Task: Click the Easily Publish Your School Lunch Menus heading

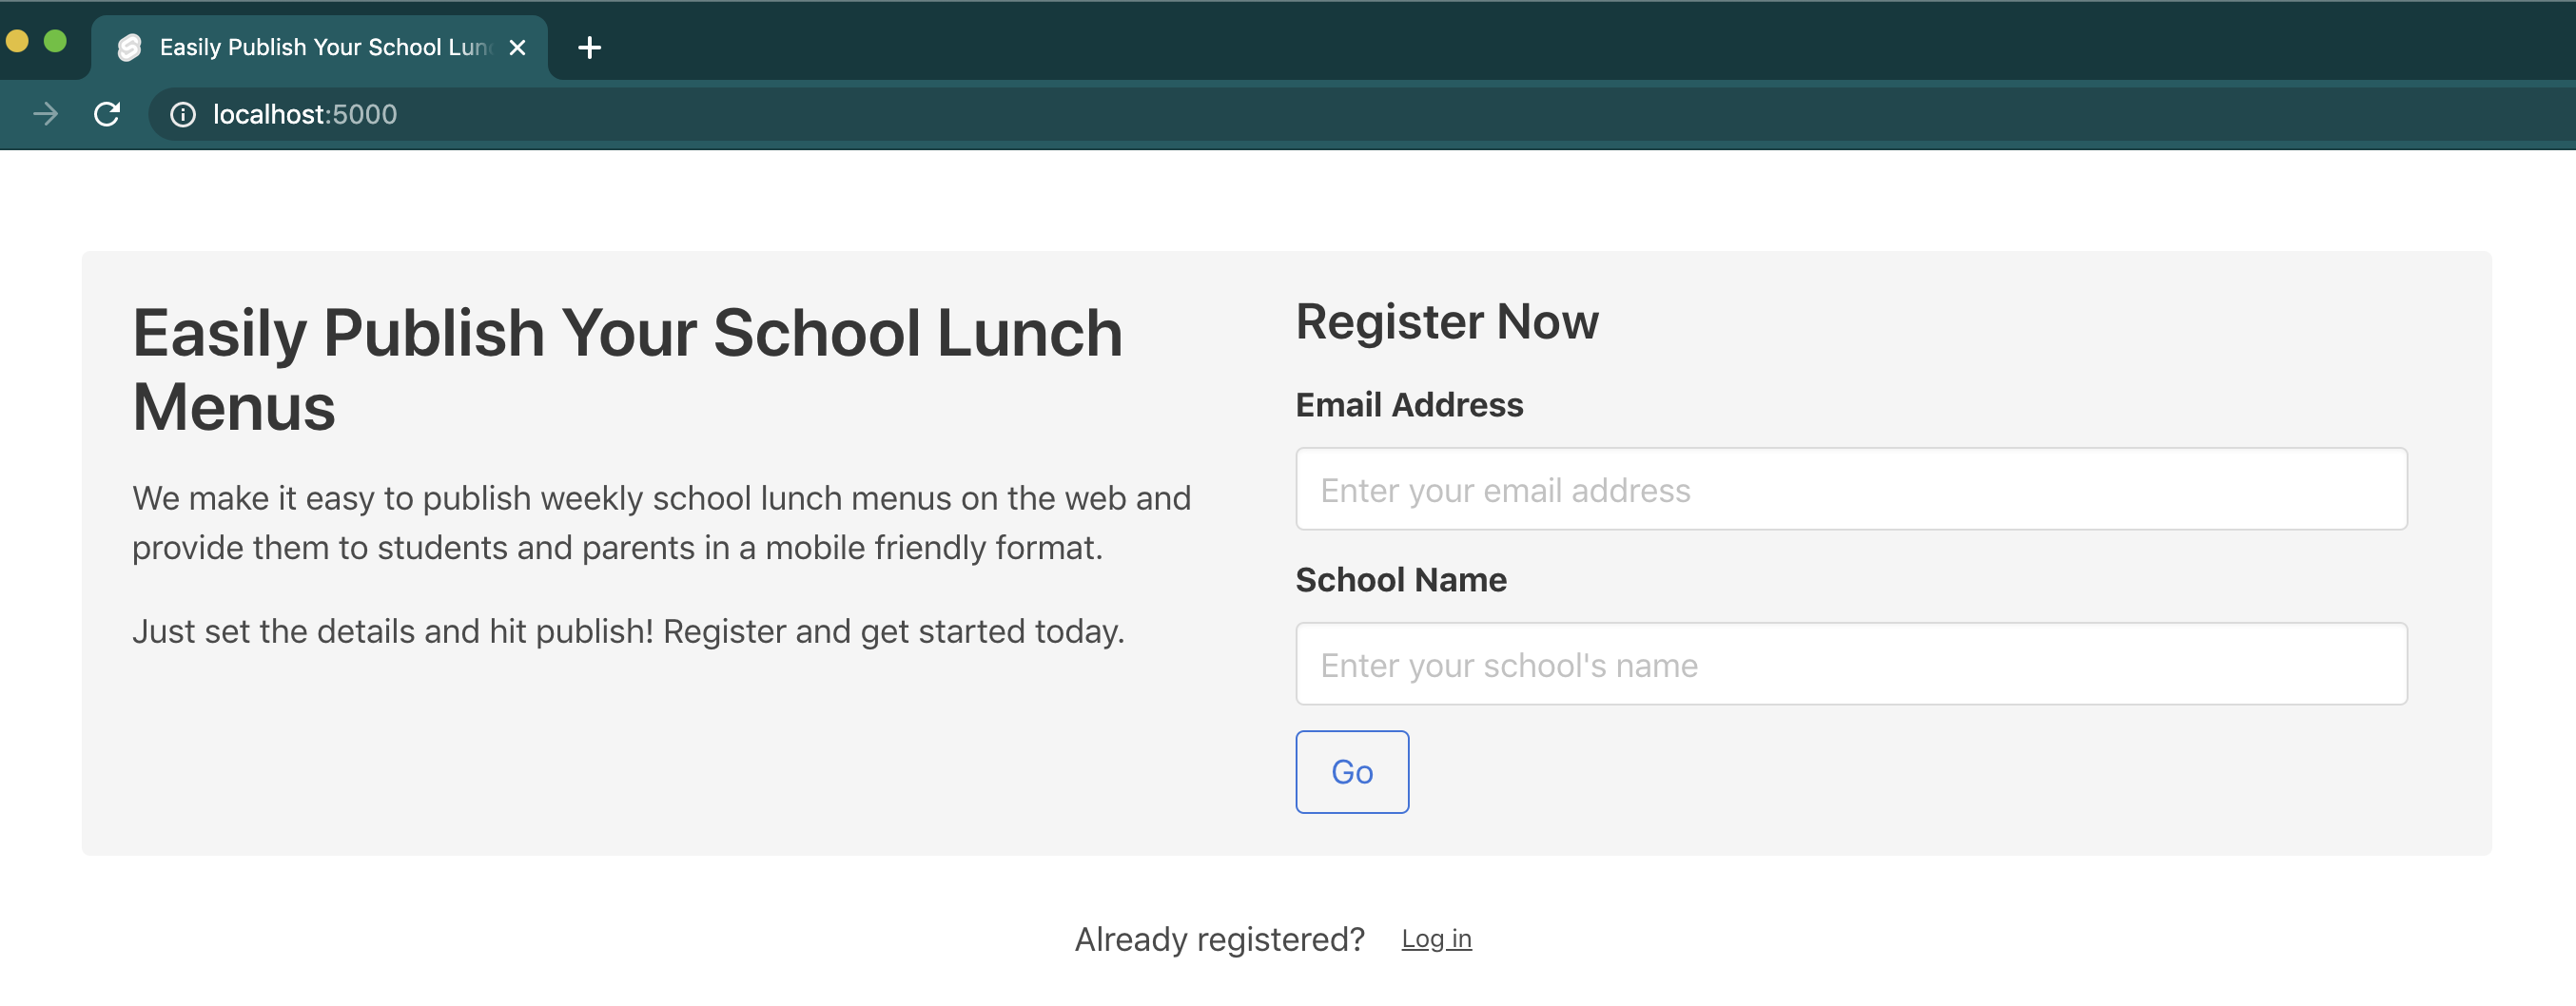Action: tap(628, 369)
